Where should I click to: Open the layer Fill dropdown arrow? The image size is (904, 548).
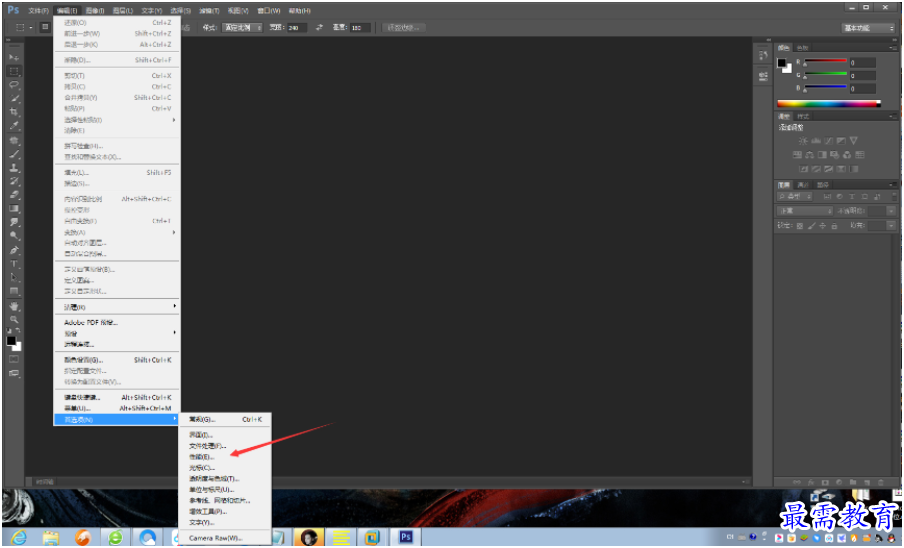tap(891, 226)
